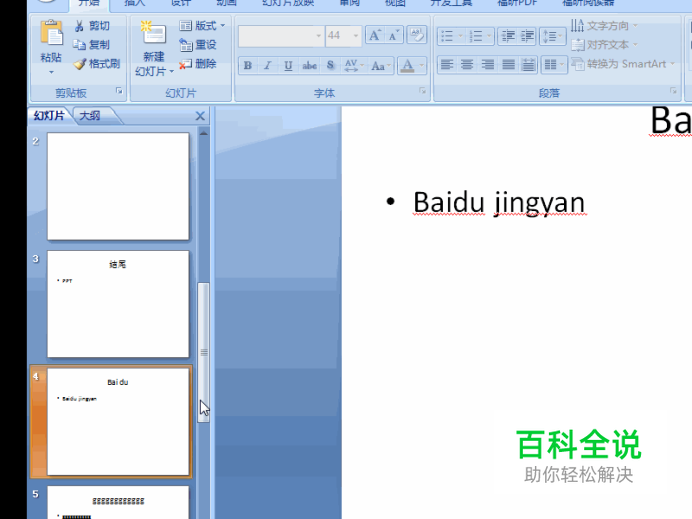Screen dimensions: 692x519
Task: Increase list indent level
Action: pyautogui.click(x=527, y=36)
